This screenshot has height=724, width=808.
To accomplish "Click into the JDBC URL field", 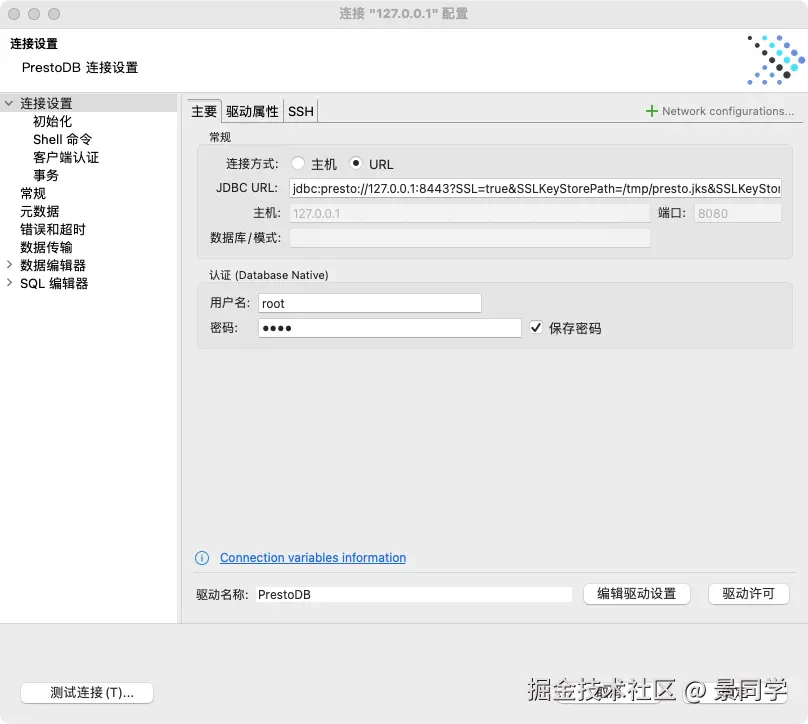I will (535, 189).
